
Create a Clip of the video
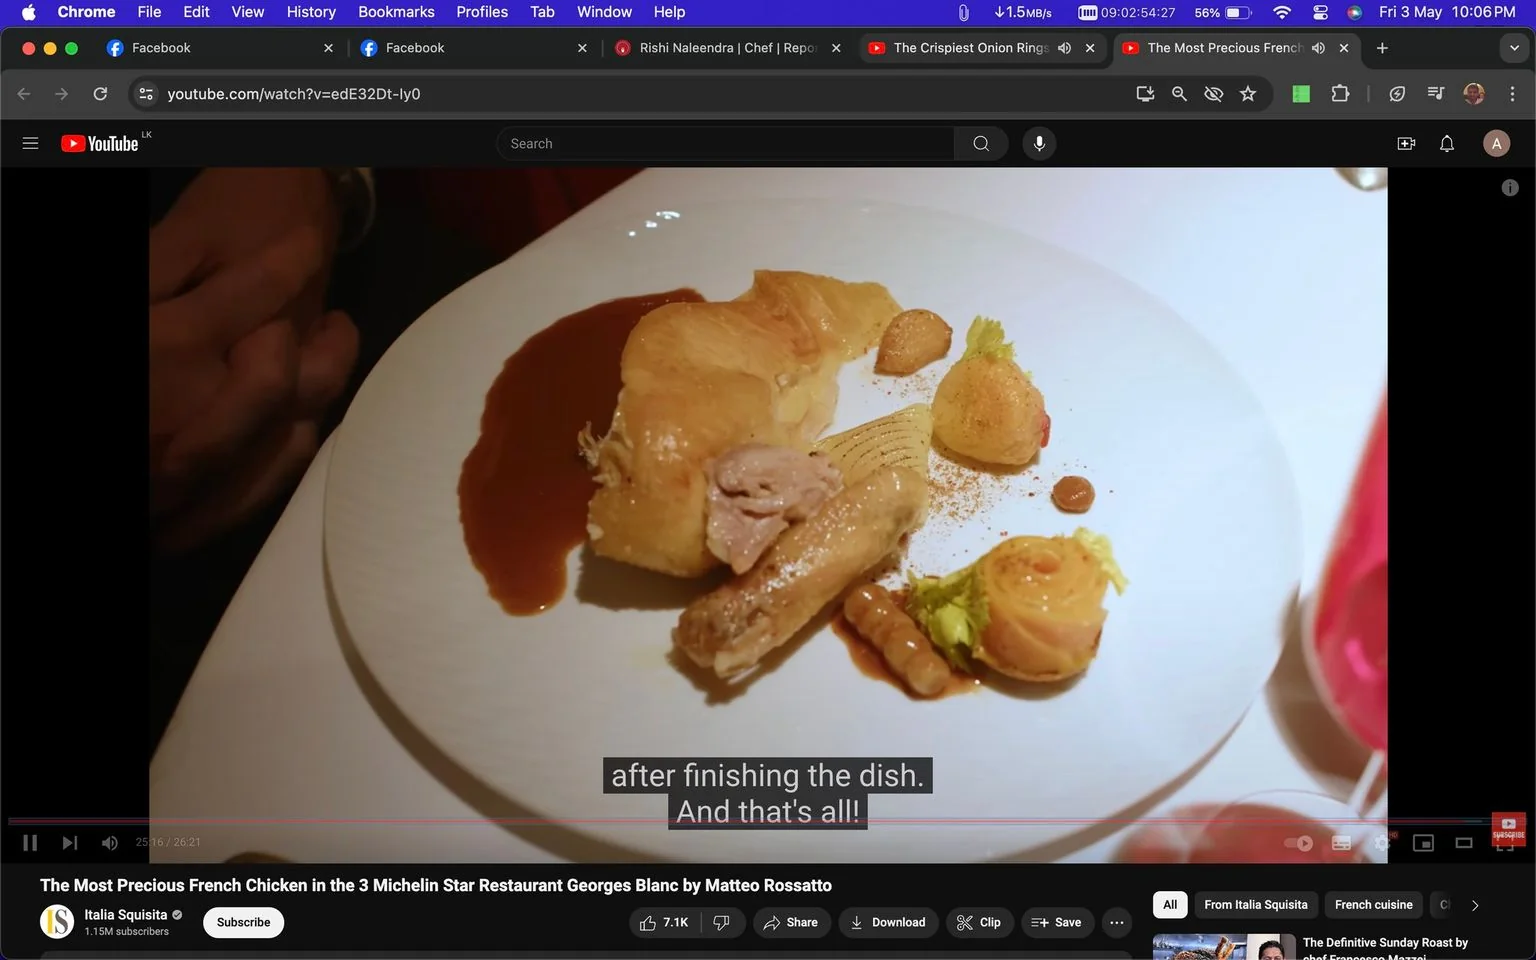click(x=978, y=922)
